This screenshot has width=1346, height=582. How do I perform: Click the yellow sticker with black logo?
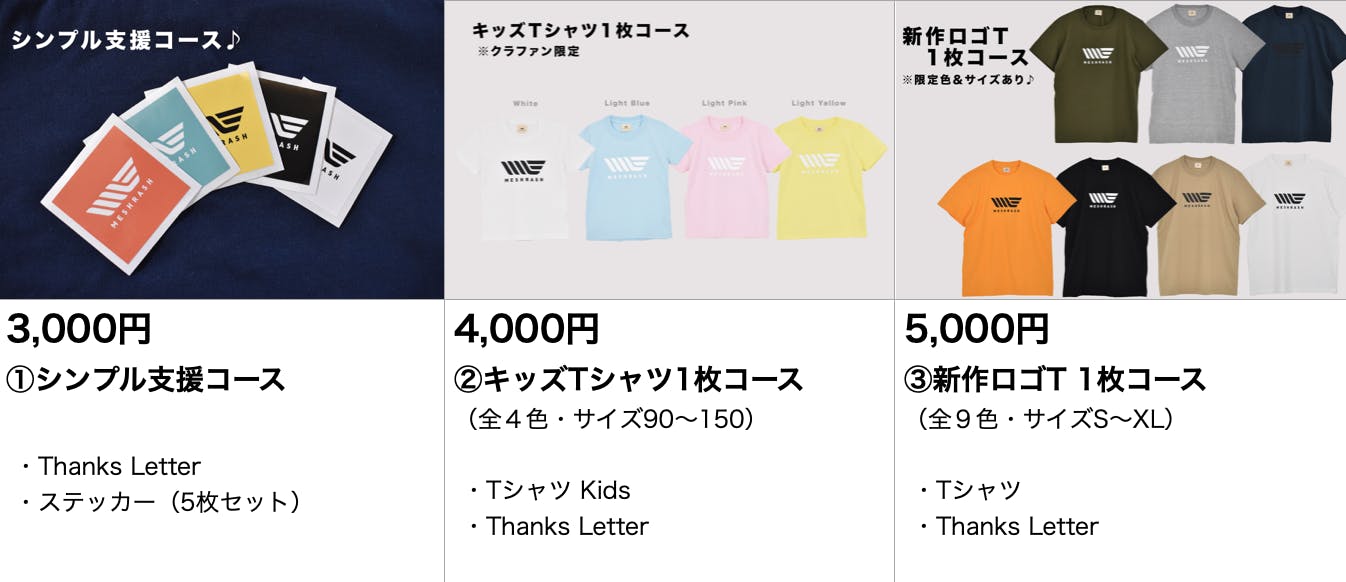click(x=232, y=120)
